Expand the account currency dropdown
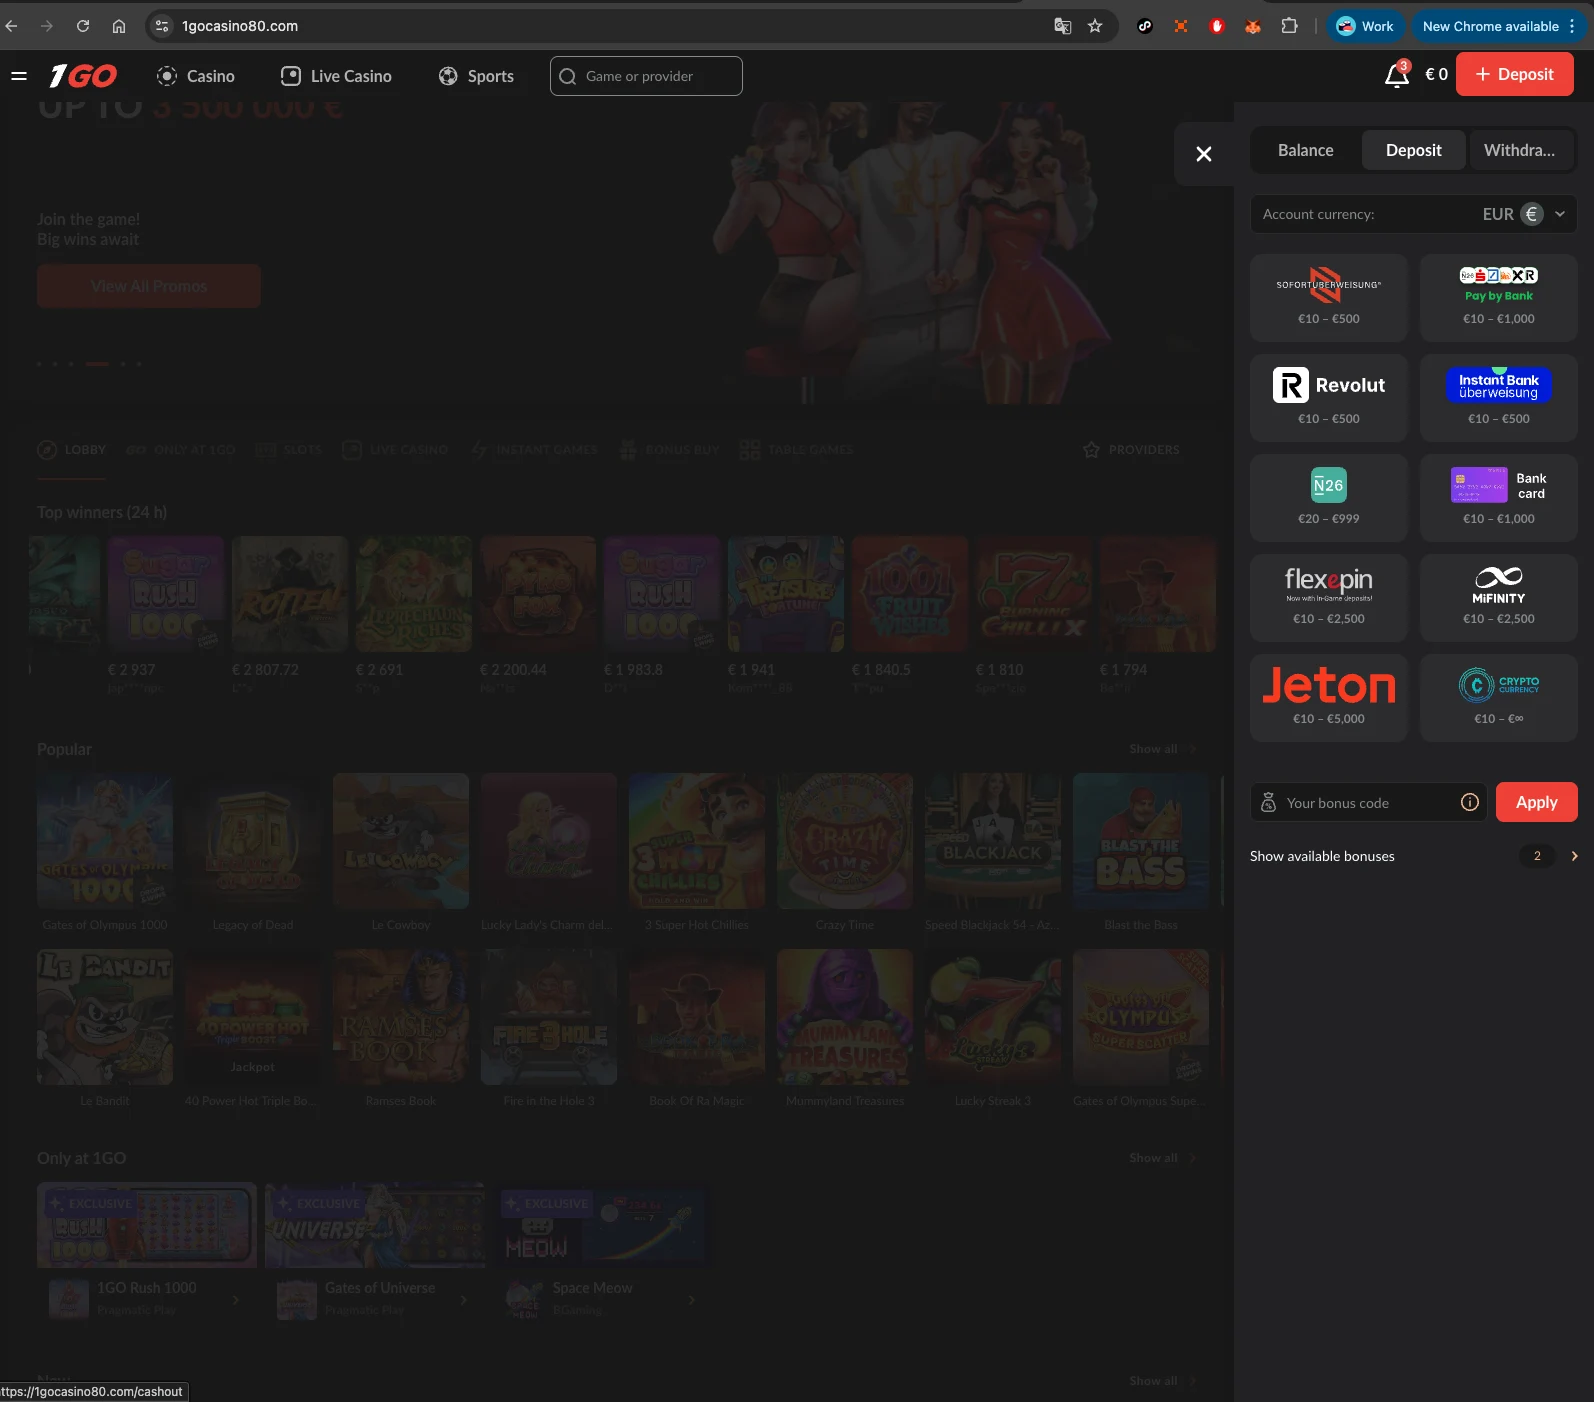 (1559, 214)
